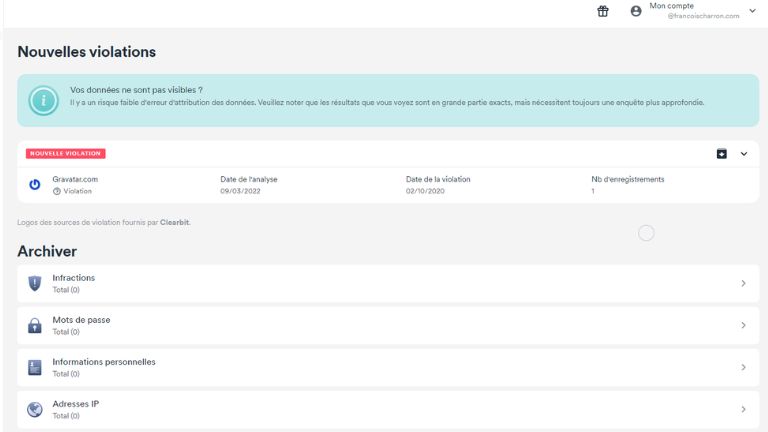The height and width of the screenshot is (432, 768).
Task: Open the Informations personnelles row
Action: click(388, 368)
